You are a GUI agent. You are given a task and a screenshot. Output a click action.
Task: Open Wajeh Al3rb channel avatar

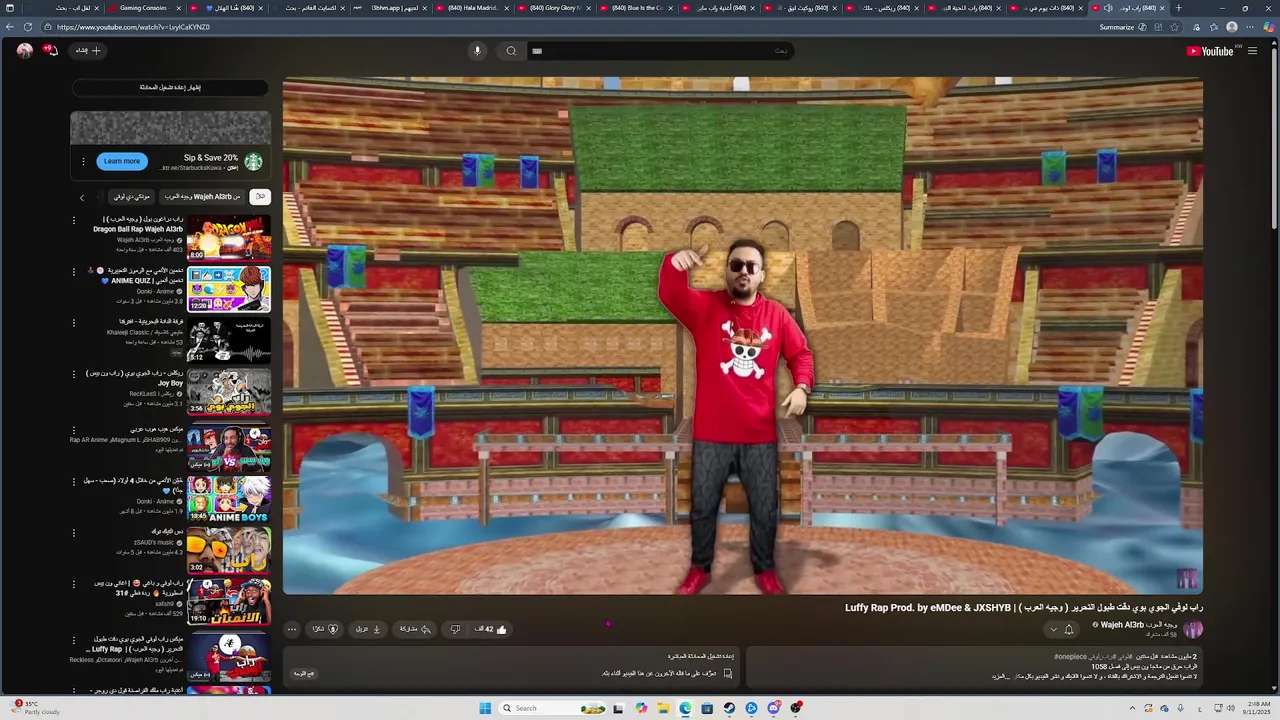pyautogui.click(x=1193, y=629)
